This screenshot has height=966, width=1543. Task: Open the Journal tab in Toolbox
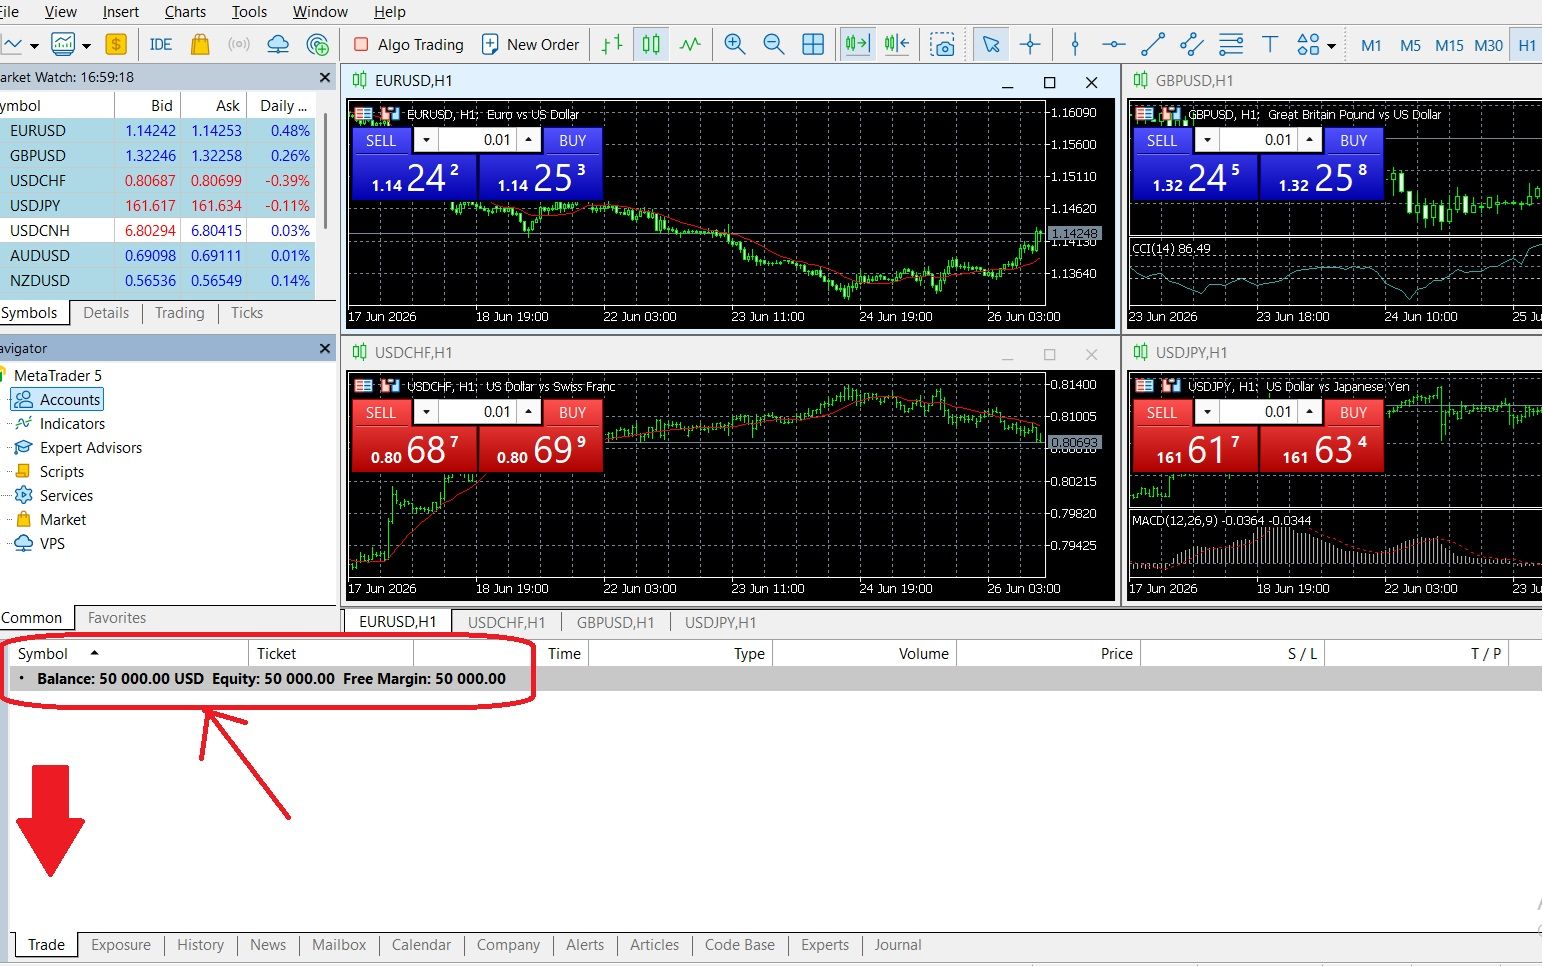(x=898, y=945)
